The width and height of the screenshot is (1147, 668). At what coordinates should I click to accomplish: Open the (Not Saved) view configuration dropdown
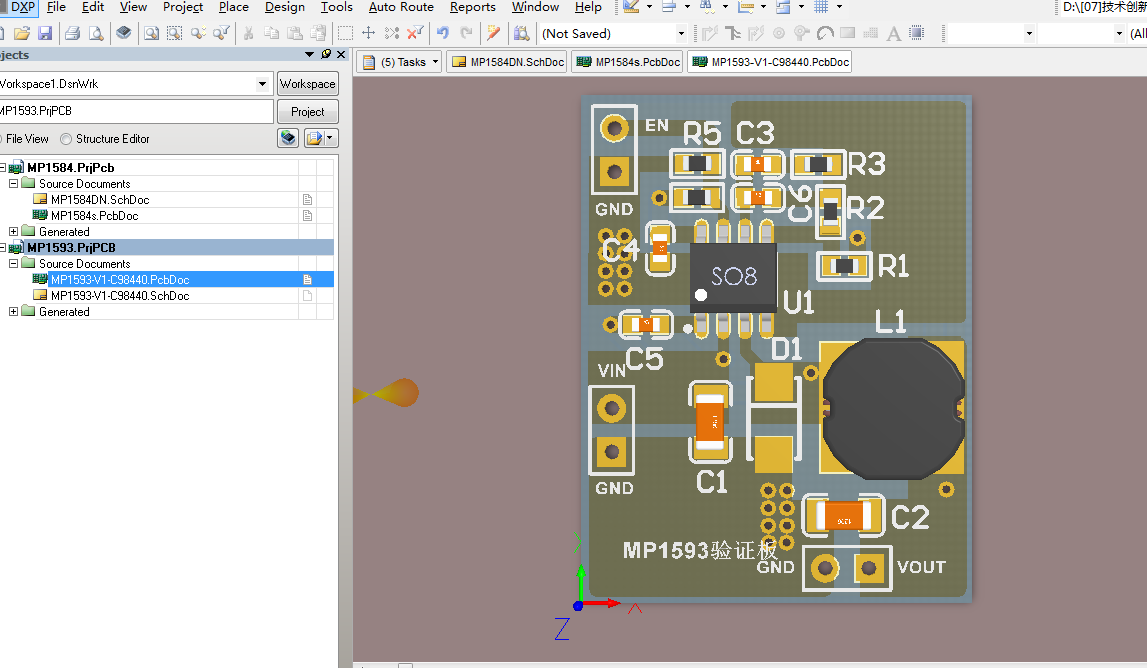pos(681,34)
